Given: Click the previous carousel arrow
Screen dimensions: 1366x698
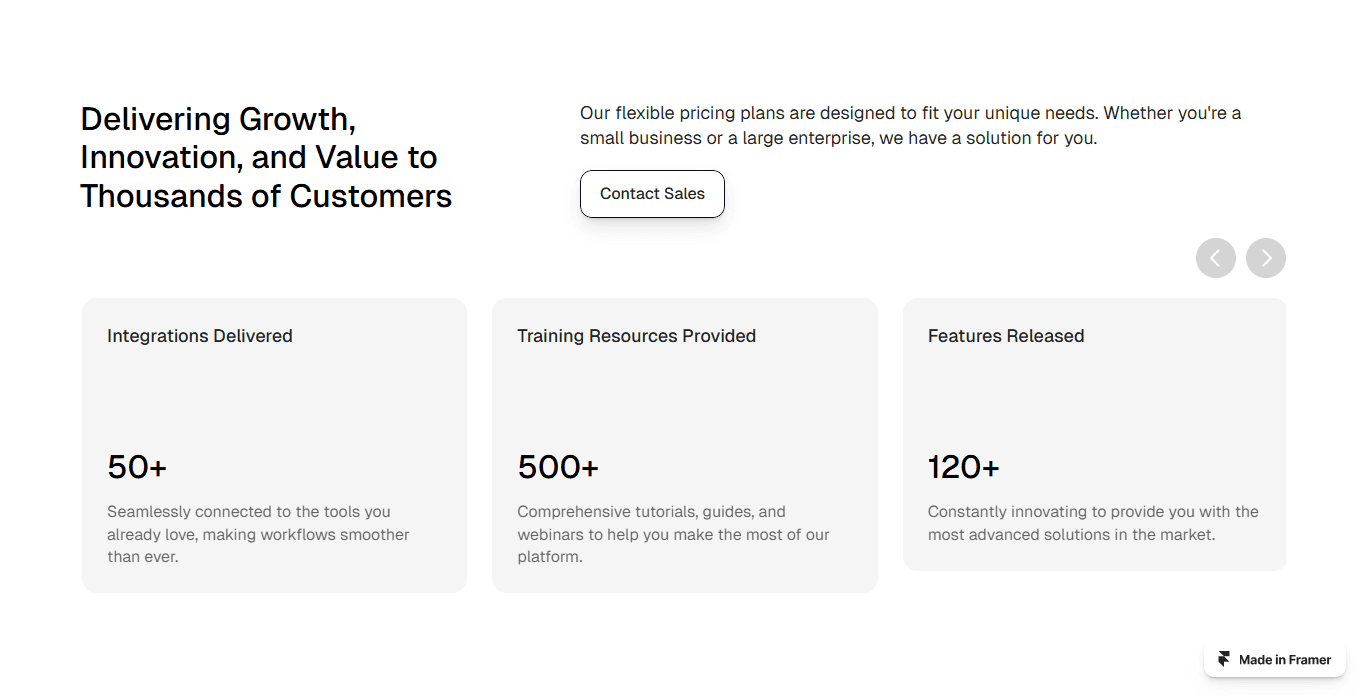Looking at the screenshot, I should pyautogui.click(x=1216, y=258).
